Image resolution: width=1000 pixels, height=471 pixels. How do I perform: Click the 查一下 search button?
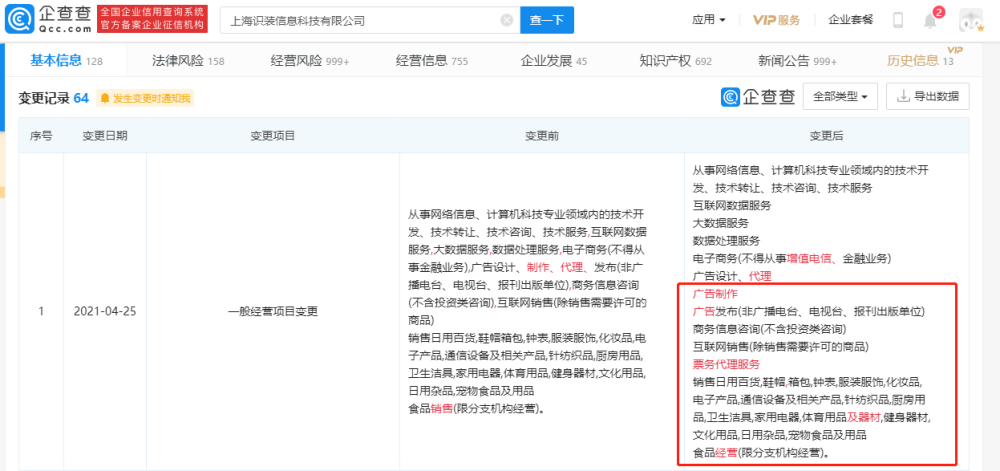click(x=547, y=20)
